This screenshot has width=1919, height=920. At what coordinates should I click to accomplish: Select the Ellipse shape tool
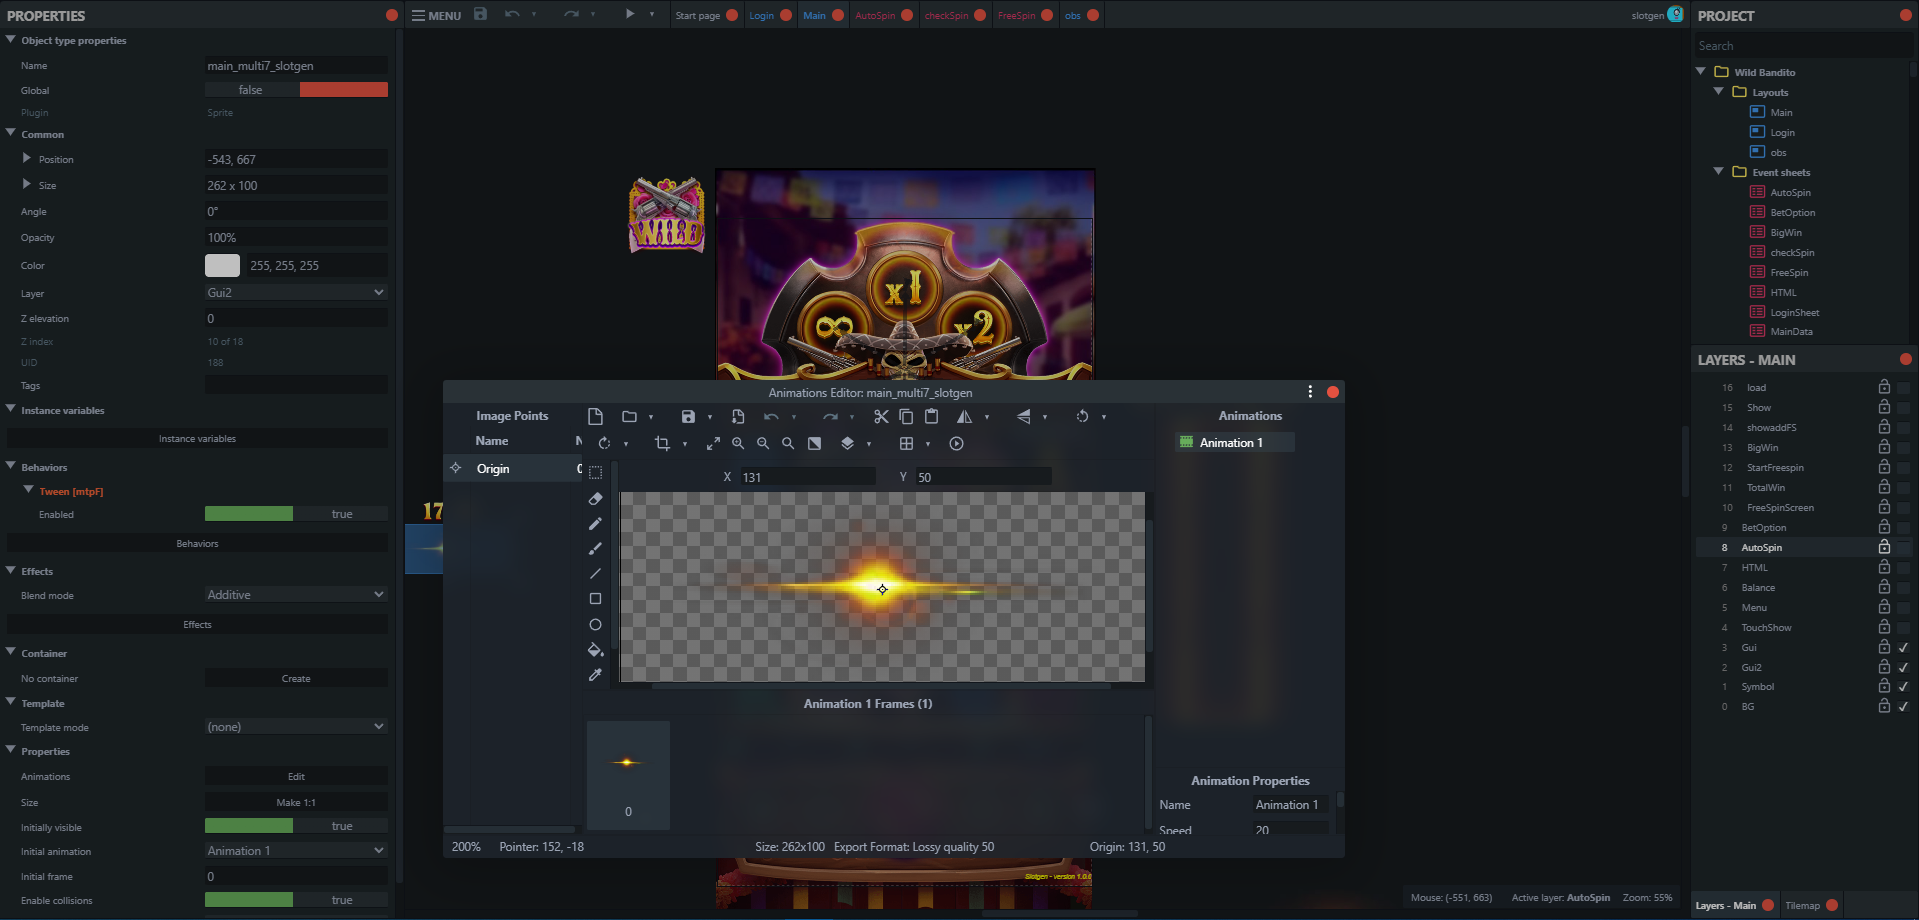[x=595, y=624]
